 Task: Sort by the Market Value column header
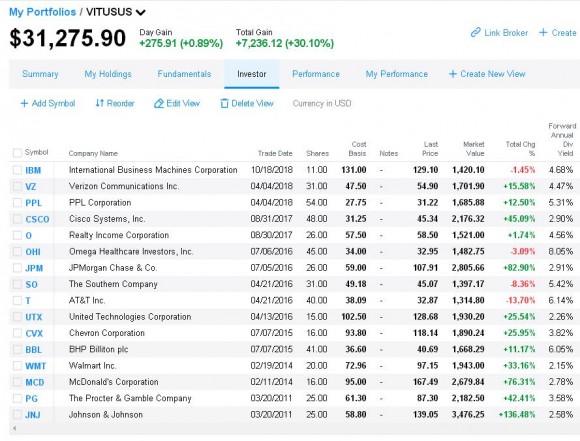click(474, 149)
